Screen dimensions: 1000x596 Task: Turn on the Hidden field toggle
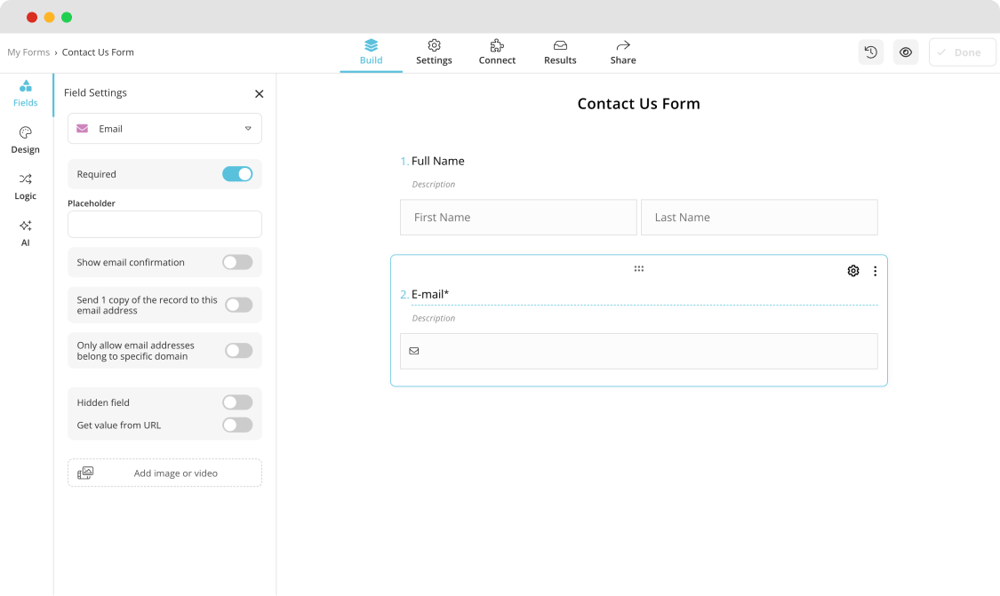(x=237, y=402)
